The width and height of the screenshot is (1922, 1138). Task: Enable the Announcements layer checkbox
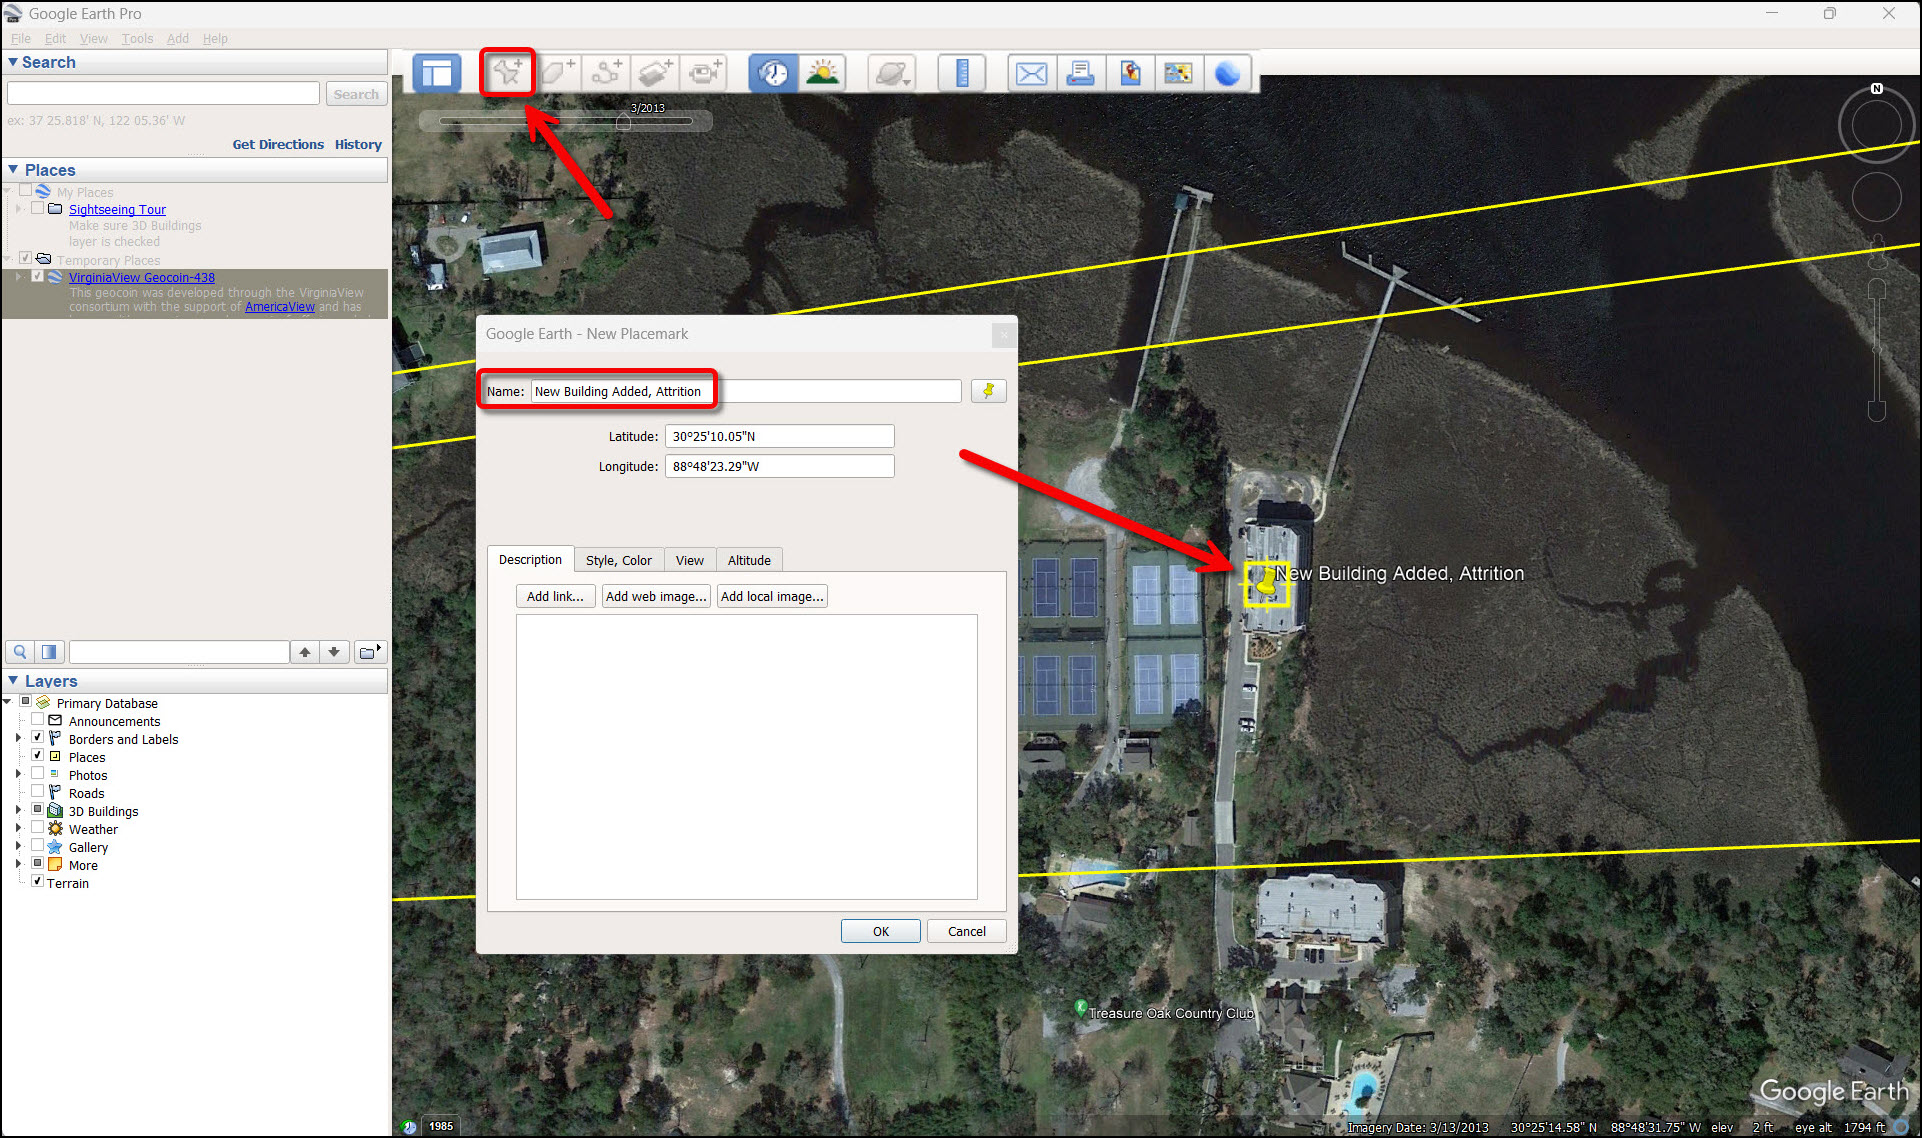(37, 720)
